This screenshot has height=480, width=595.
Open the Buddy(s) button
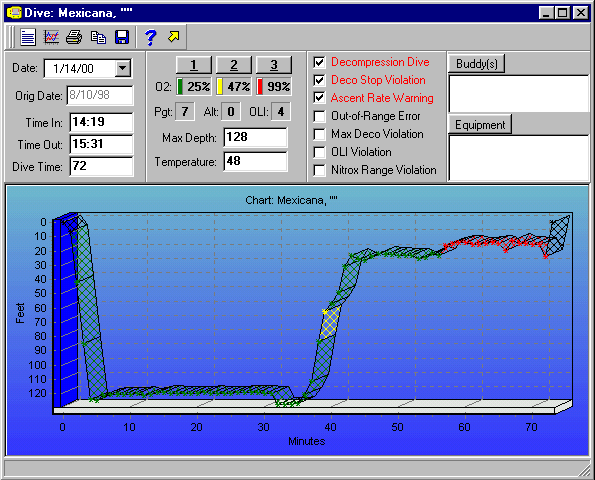pos(477,63)
